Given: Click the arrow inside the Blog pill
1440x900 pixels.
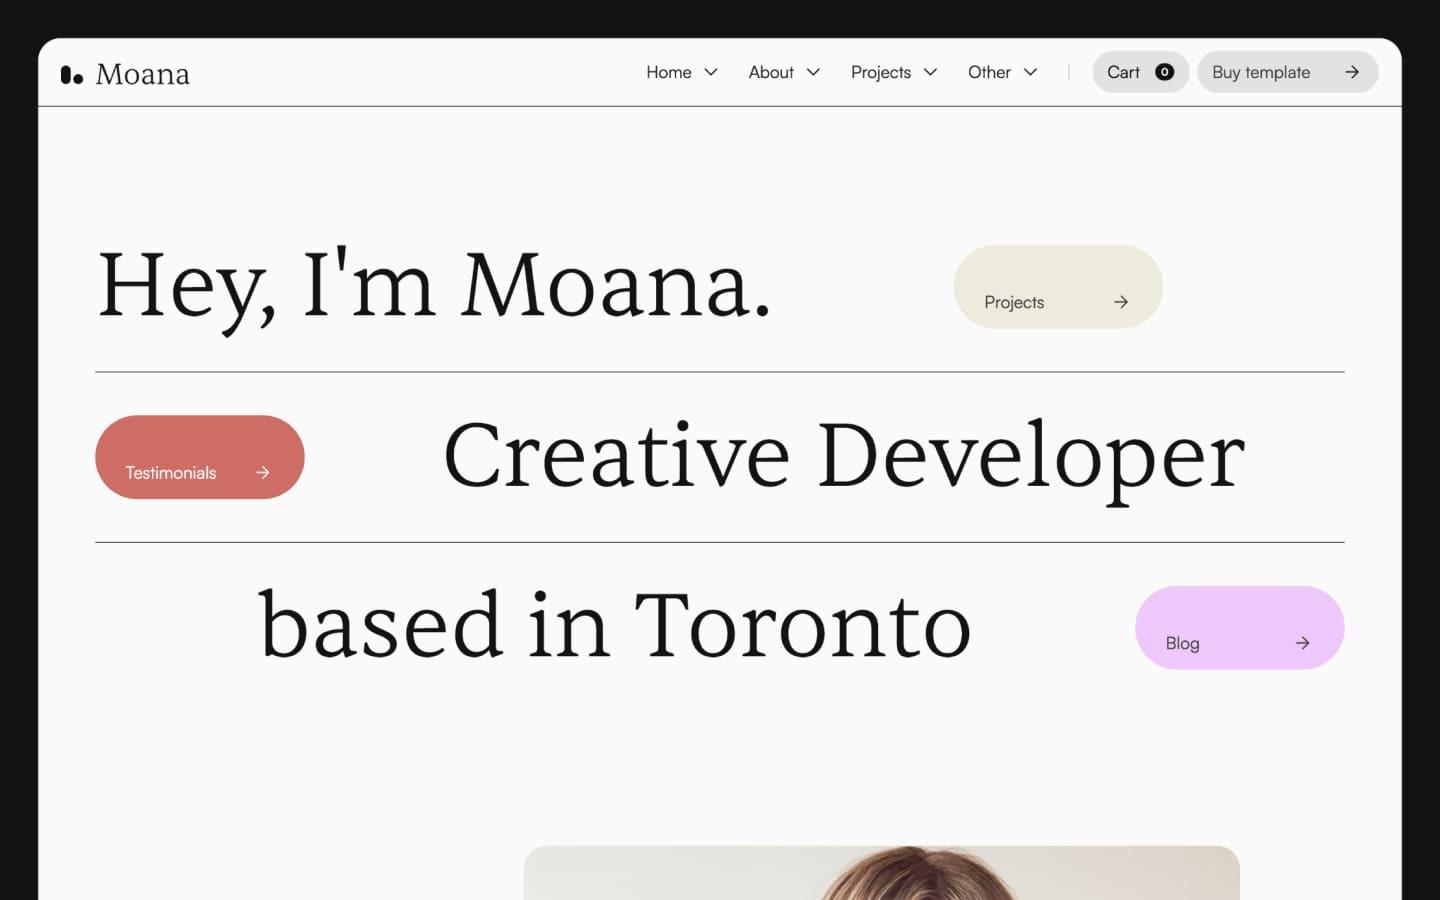Looking at the screenshot, I should (x=1302, y=643).
